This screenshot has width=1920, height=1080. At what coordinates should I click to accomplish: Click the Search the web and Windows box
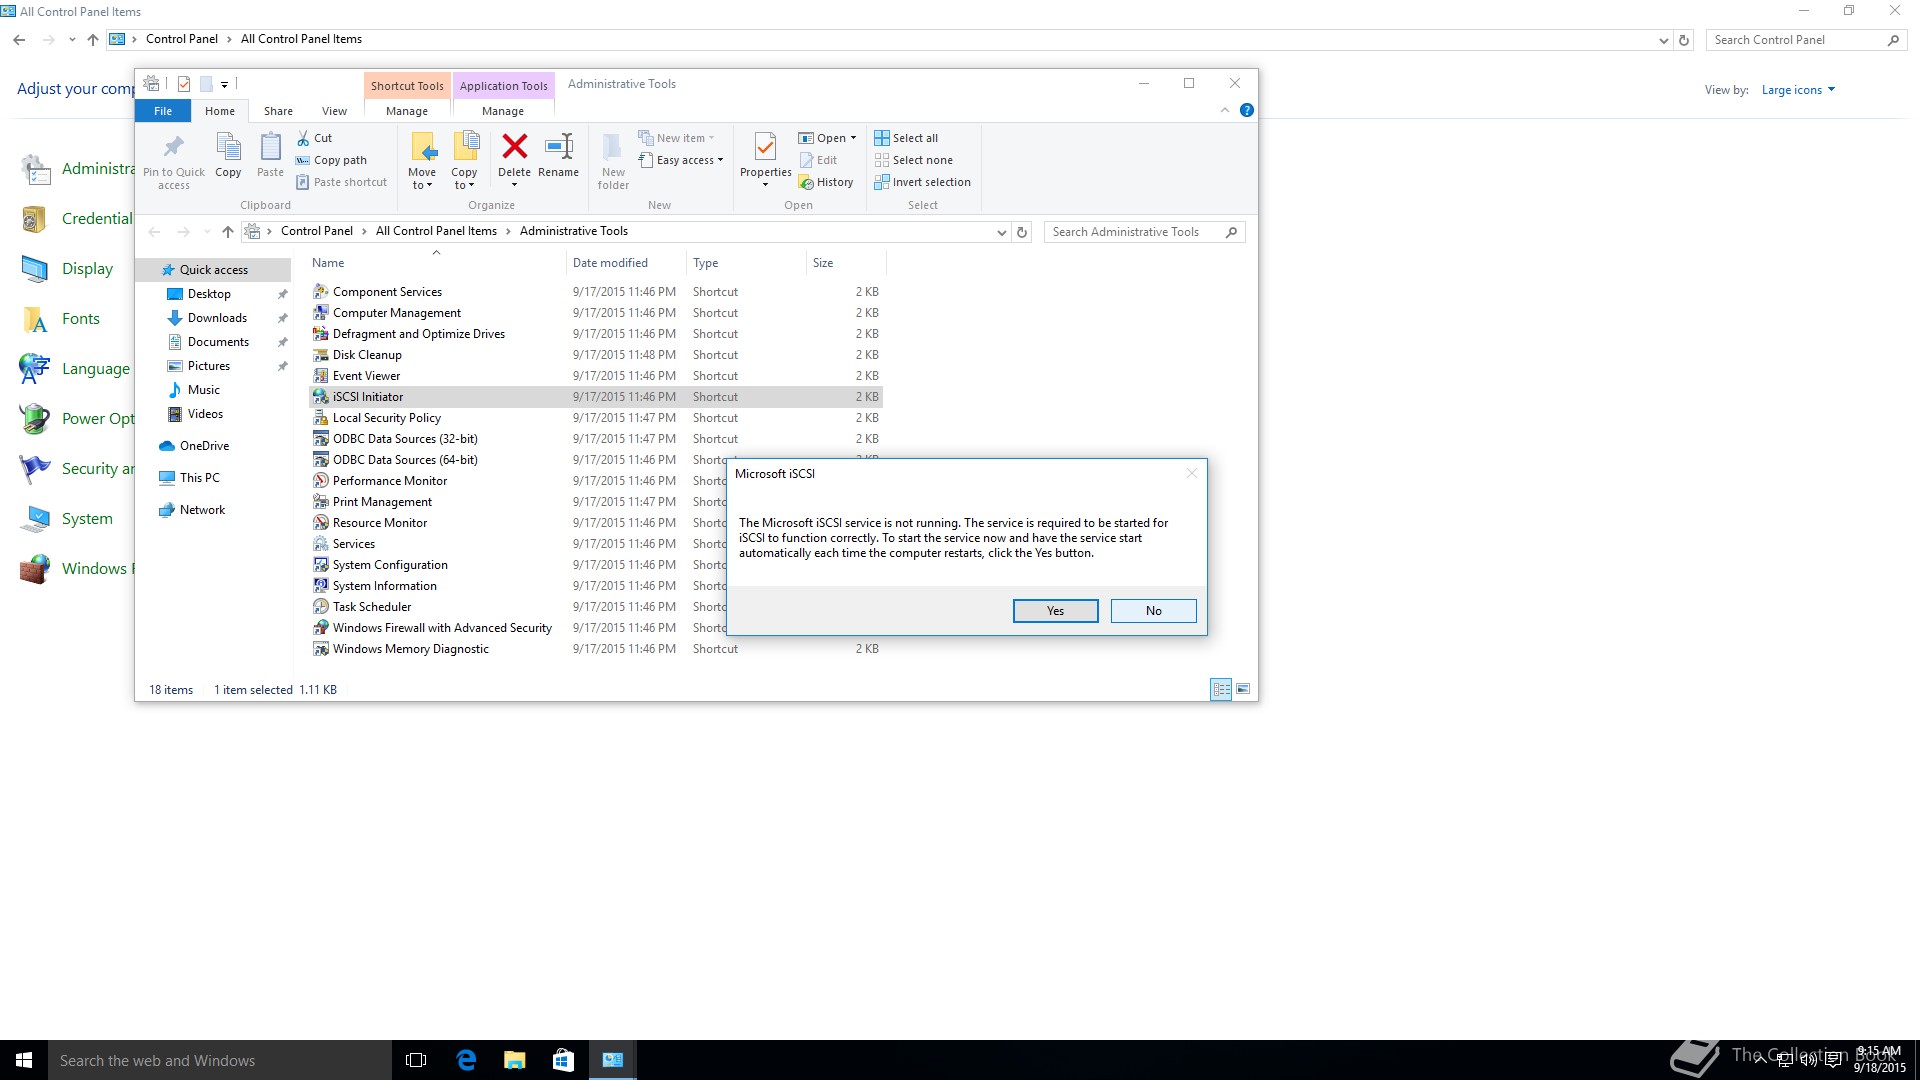click(x=220, y=1060)
